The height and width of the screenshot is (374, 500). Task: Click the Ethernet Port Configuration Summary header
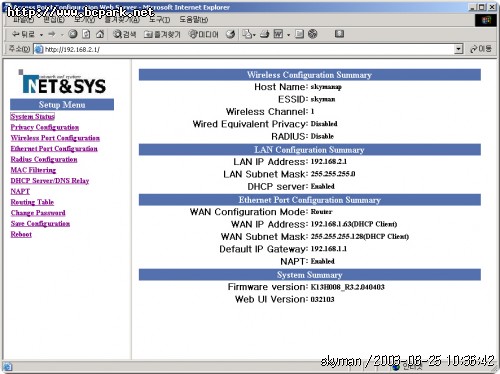tap(310, 200)
